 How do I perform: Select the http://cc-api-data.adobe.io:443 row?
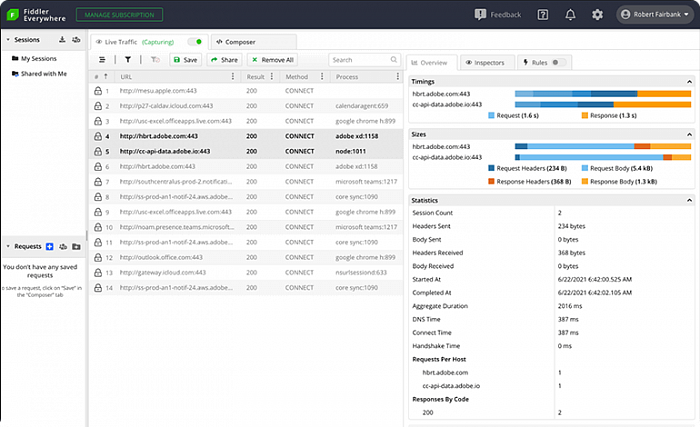pyautogui.click(x=246, y=151)
